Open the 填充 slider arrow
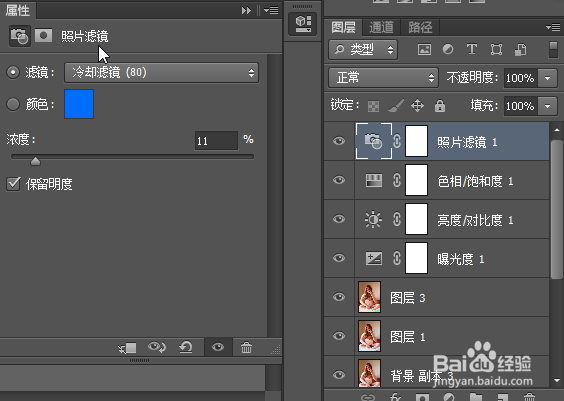The height and width of the screenshot is (401, 564). (548, 106)
